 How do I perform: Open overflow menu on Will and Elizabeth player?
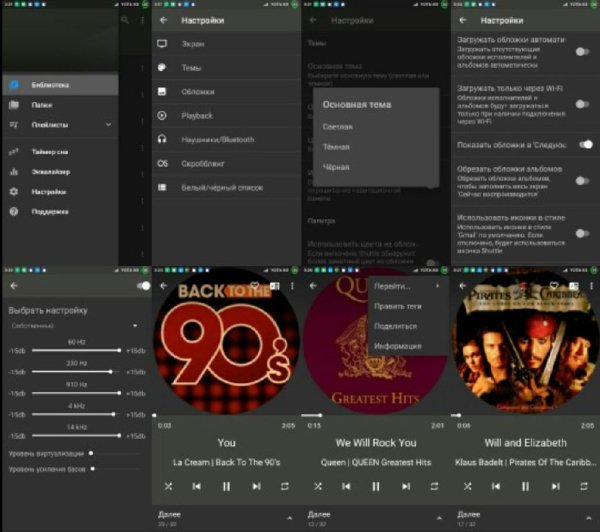point(592,286)
